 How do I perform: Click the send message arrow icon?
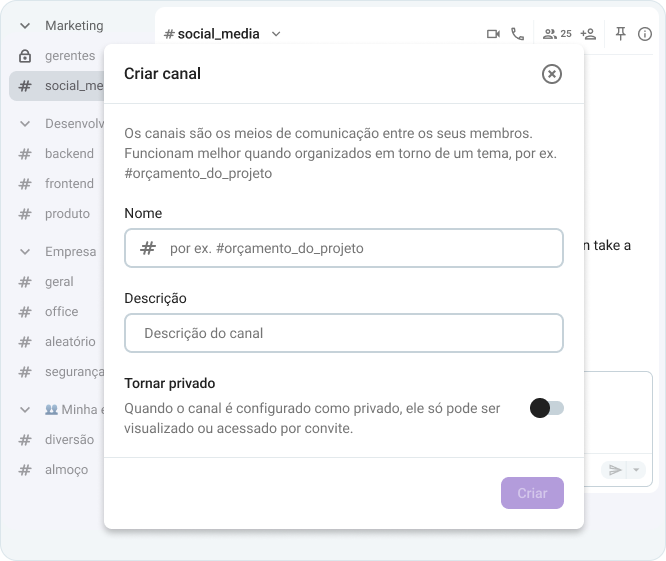pos(615,470)
